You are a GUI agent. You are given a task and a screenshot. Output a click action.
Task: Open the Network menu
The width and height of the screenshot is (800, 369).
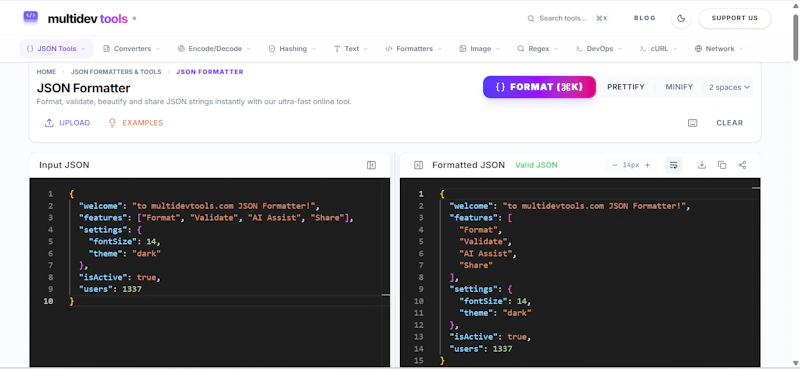pyautogui.click(x=719, y=49)
